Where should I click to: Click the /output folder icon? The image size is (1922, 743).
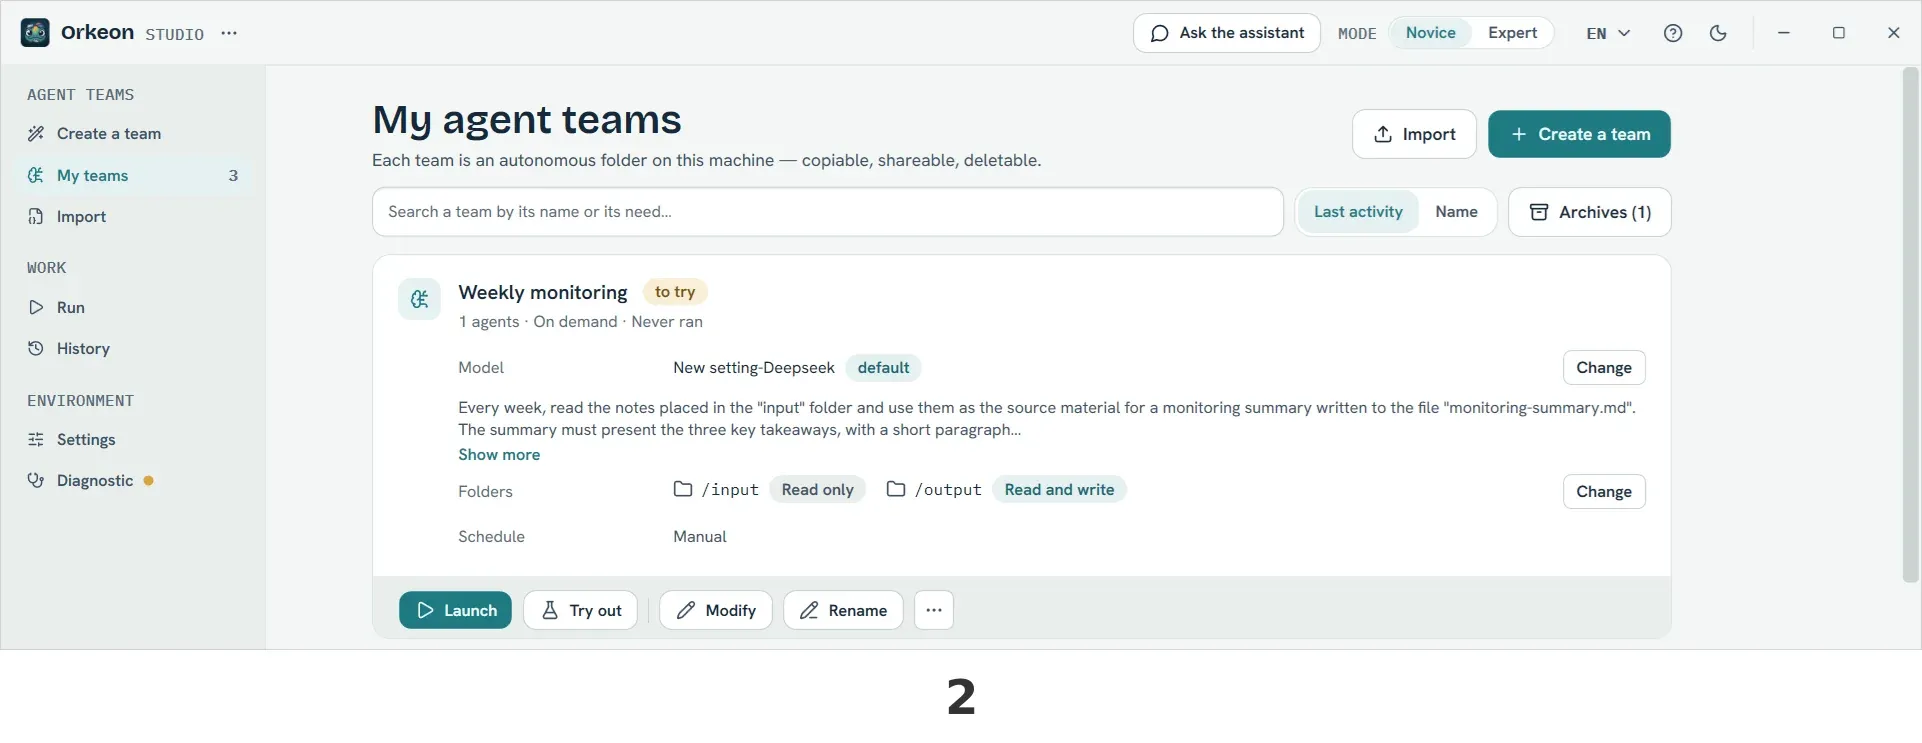[x=896, y=489]
